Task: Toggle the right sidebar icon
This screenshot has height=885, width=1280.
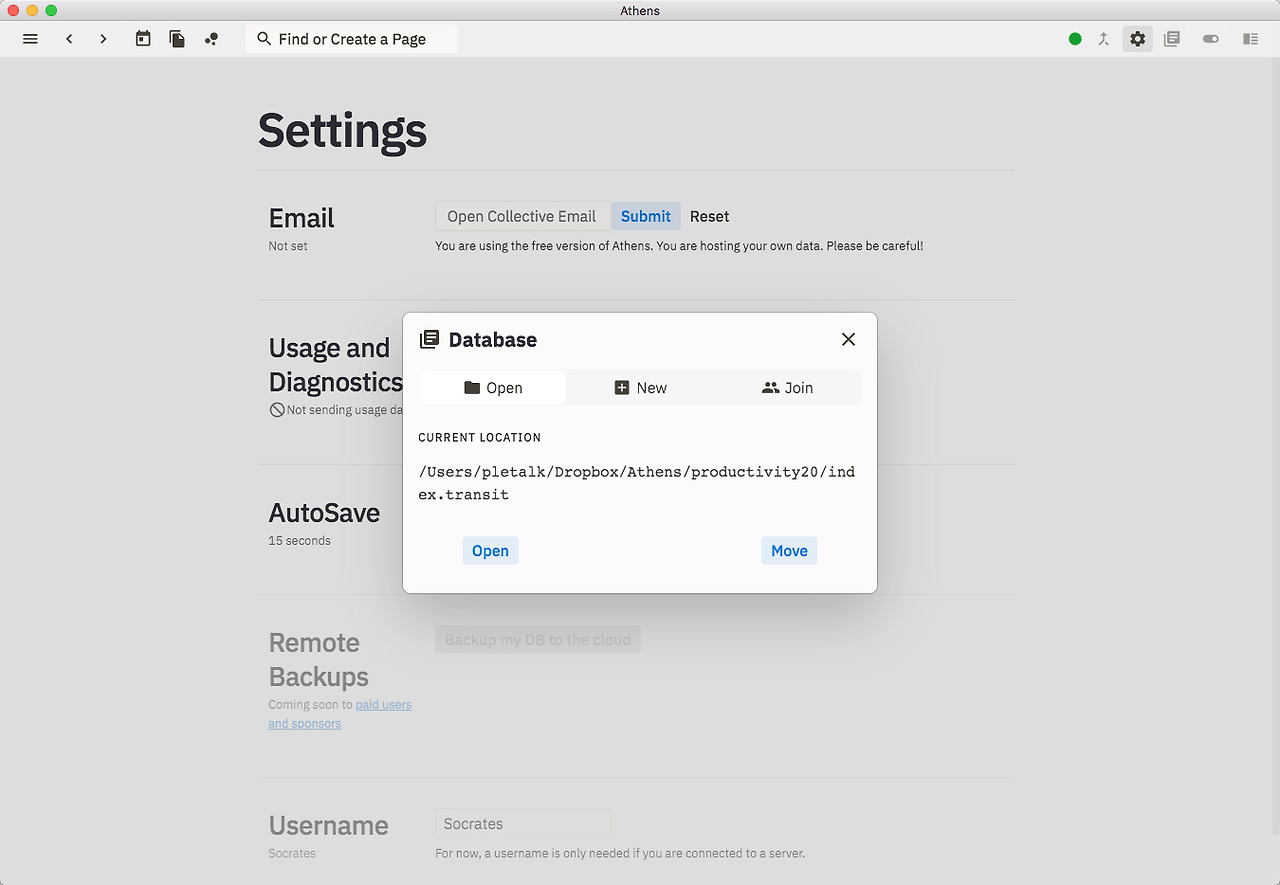Action: click(1250, 39)
